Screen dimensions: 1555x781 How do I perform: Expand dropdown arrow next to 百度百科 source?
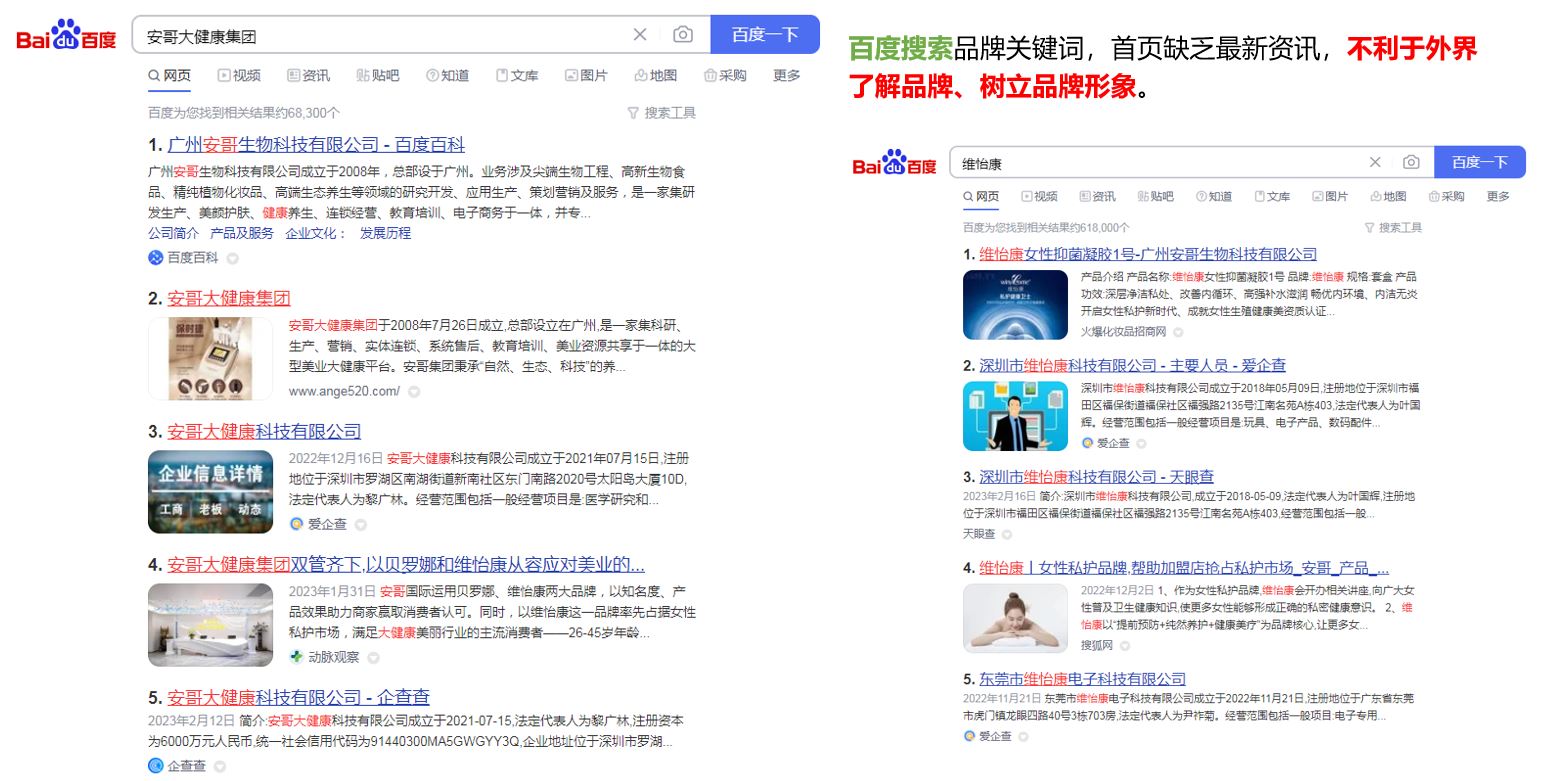233,258
